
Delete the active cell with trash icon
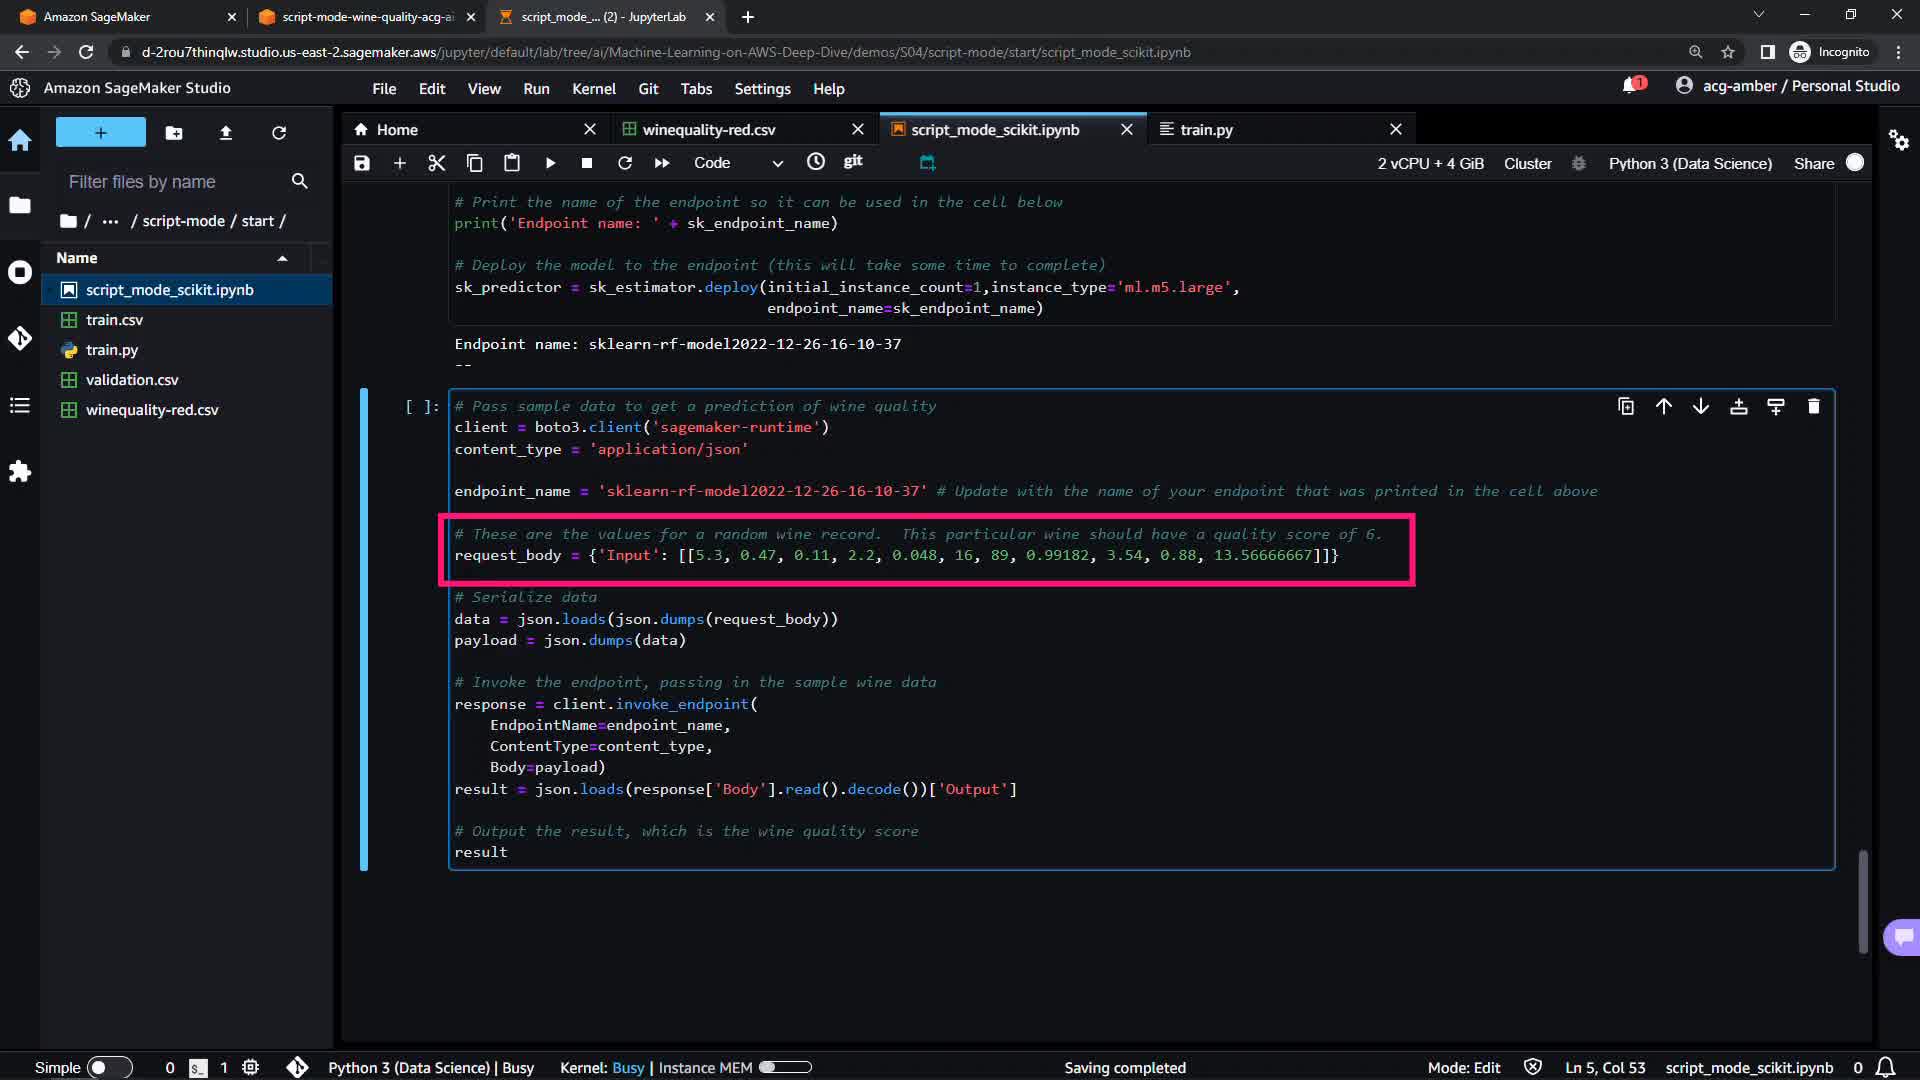pos(1813,406)
